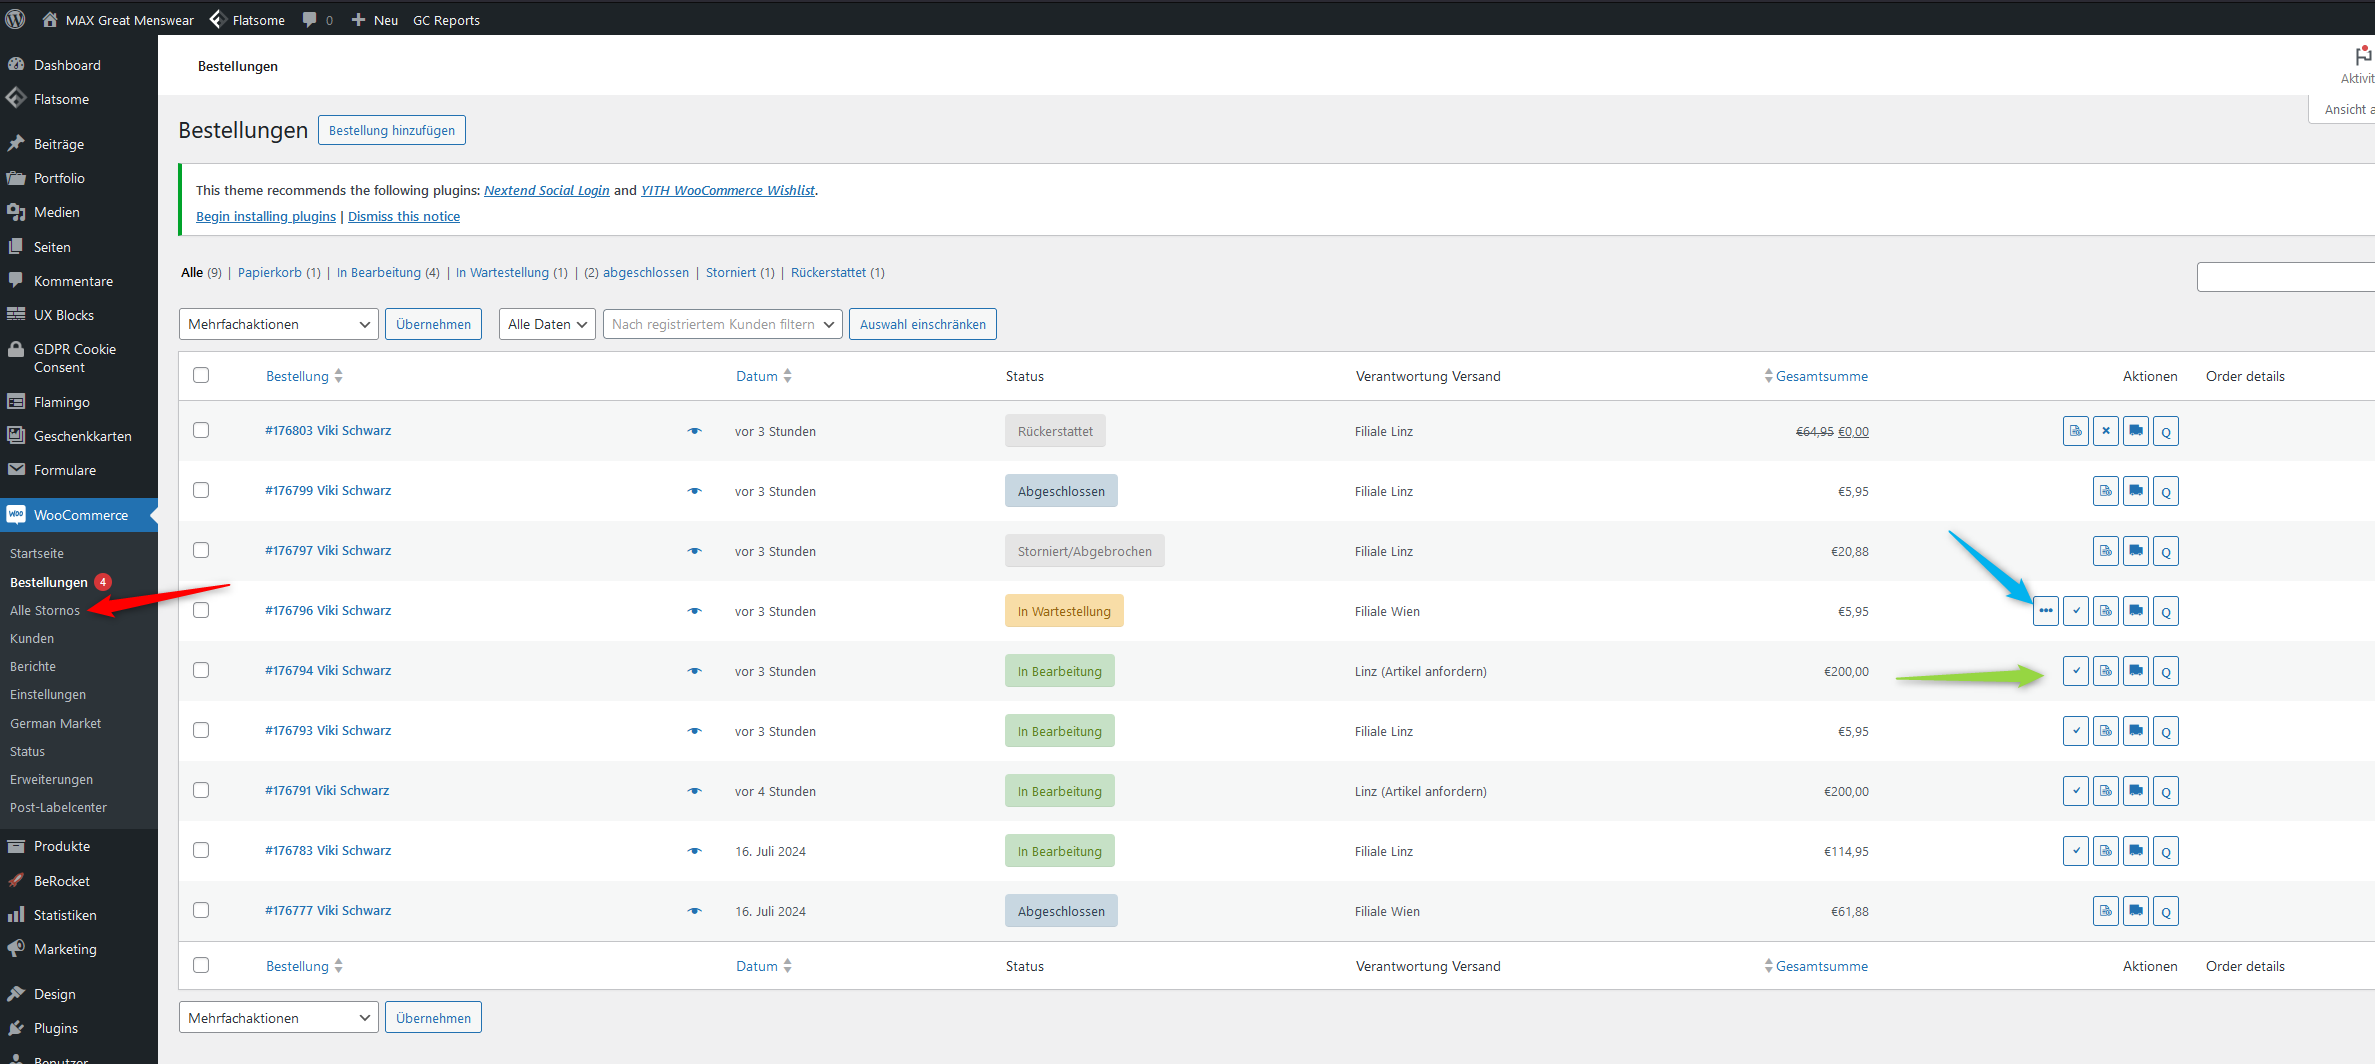Click the three-dots processing action for order #176796
This screenshot has height=1064, width=2375.
(x=2046, y=611)
